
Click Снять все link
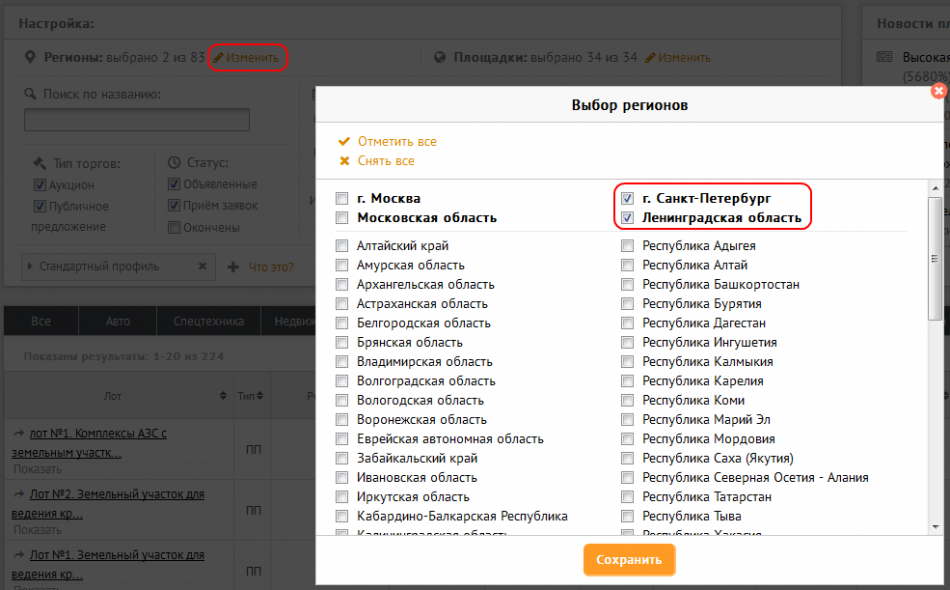click(386, 161)
